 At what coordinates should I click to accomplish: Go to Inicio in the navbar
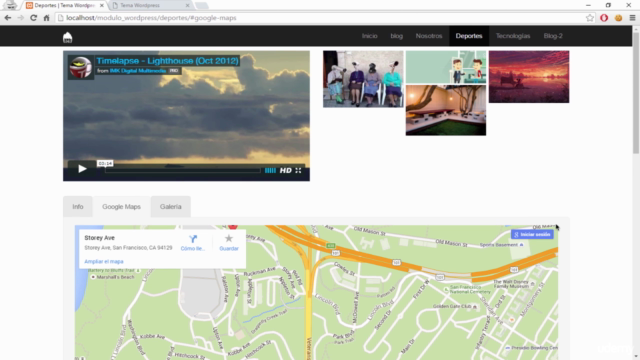[369, 36]
